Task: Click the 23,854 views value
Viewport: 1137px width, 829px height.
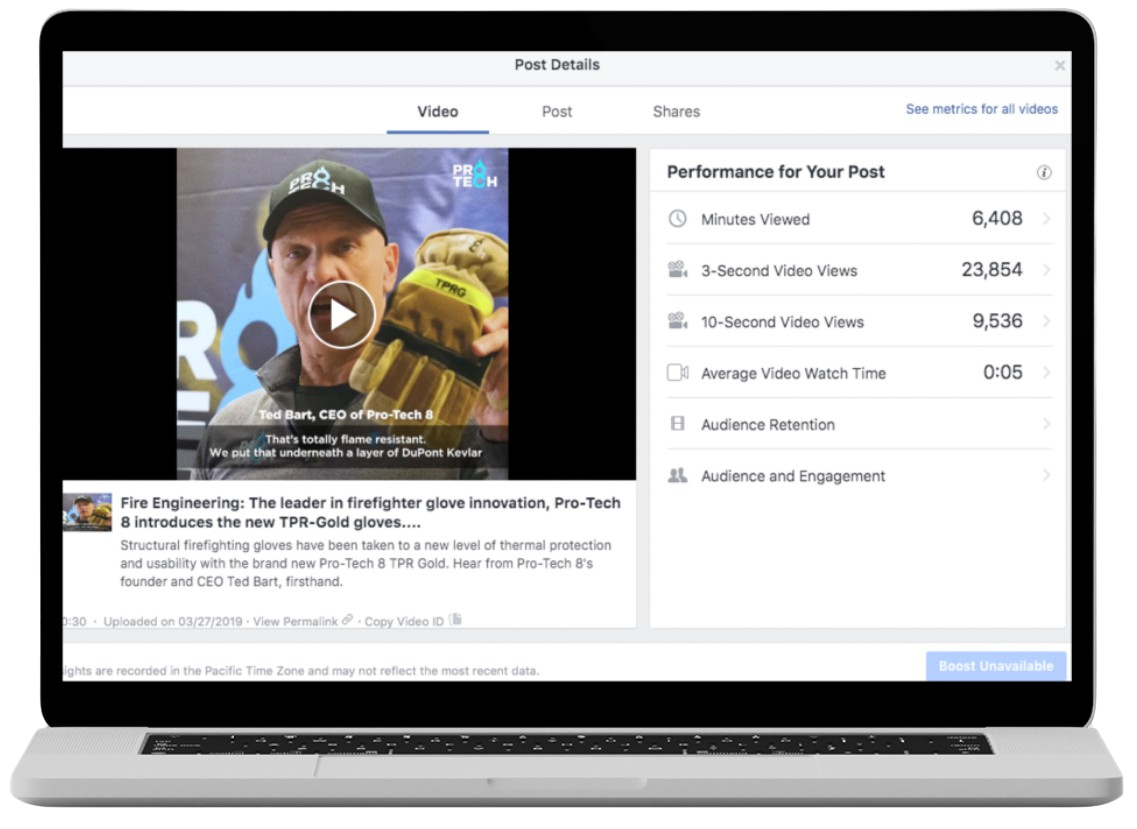Action: [x=992, y=270]
